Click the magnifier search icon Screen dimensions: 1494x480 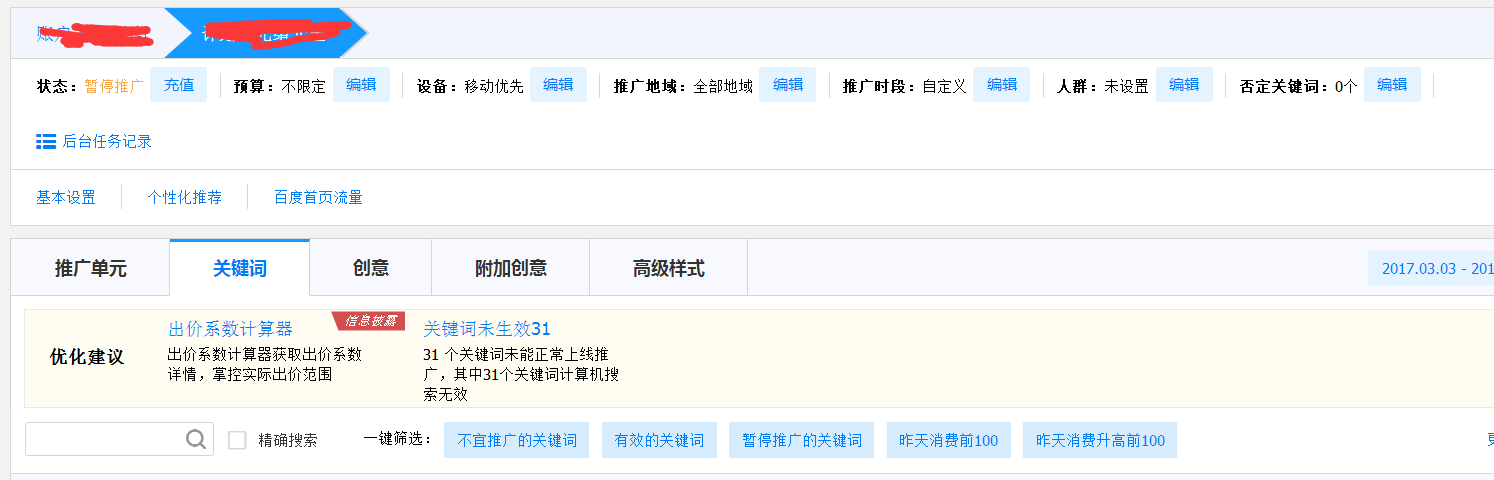[197, 439]
